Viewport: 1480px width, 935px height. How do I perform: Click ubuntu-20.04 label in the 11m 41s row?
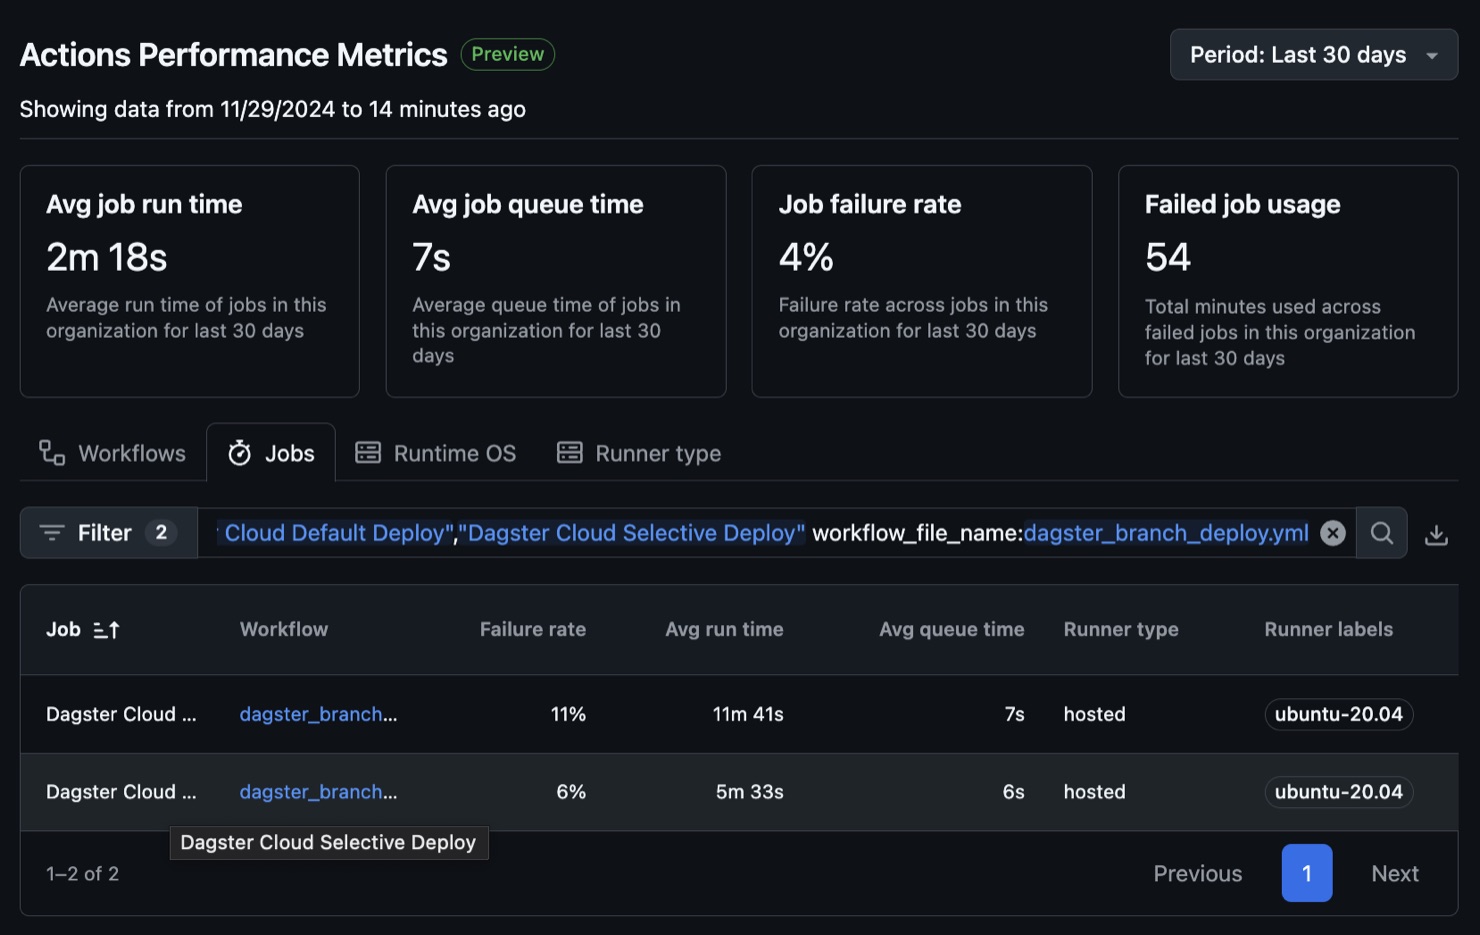click(1338, 714)
